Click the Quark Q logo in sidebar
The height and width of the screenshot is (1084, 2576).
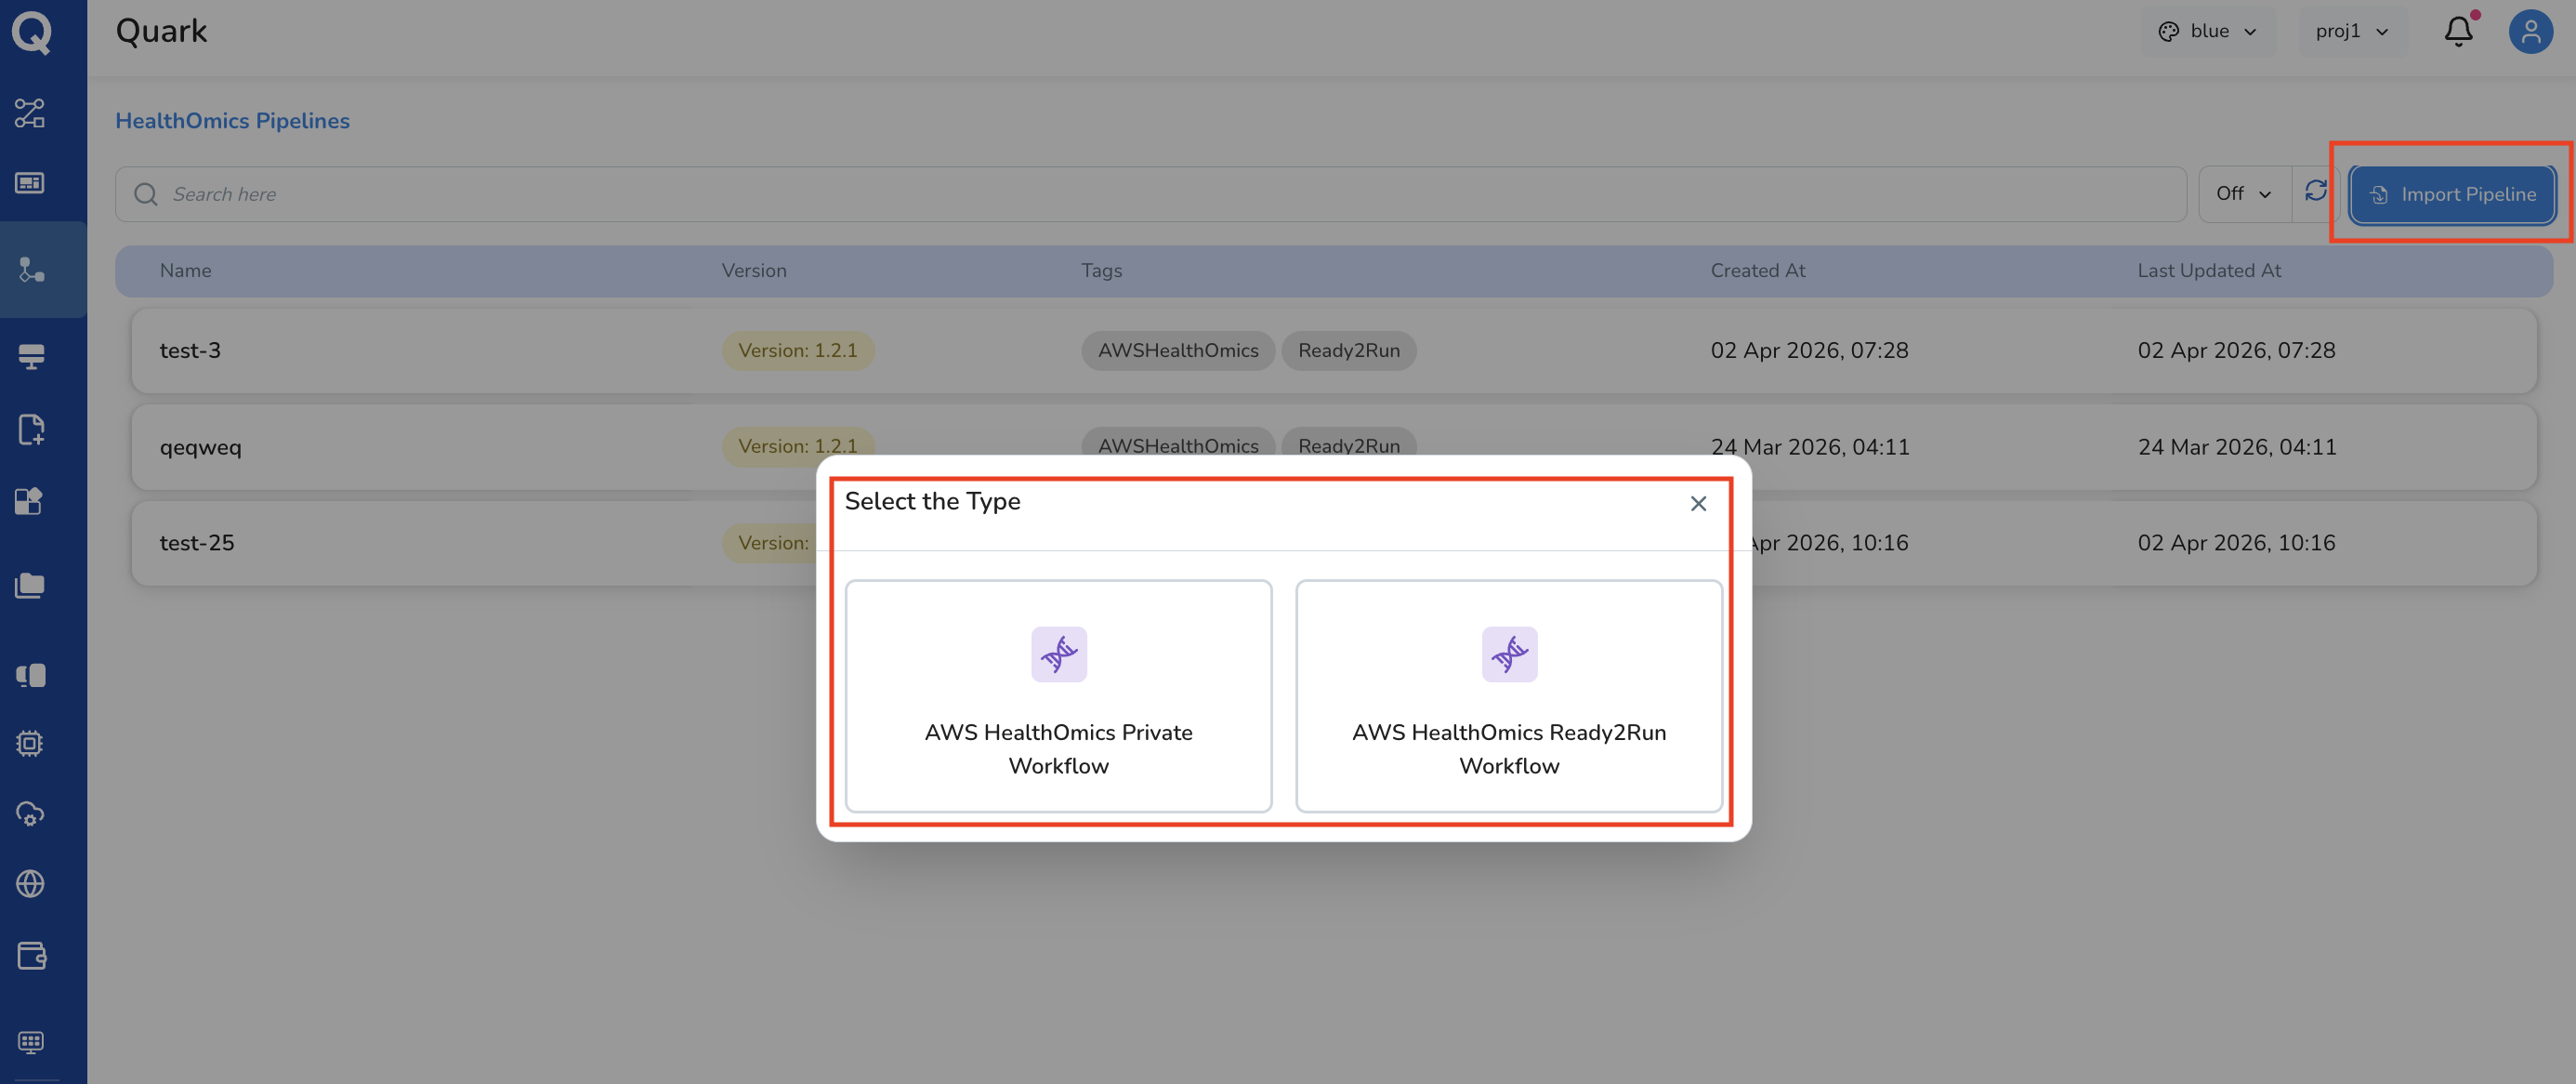click(x=32, y=32)
